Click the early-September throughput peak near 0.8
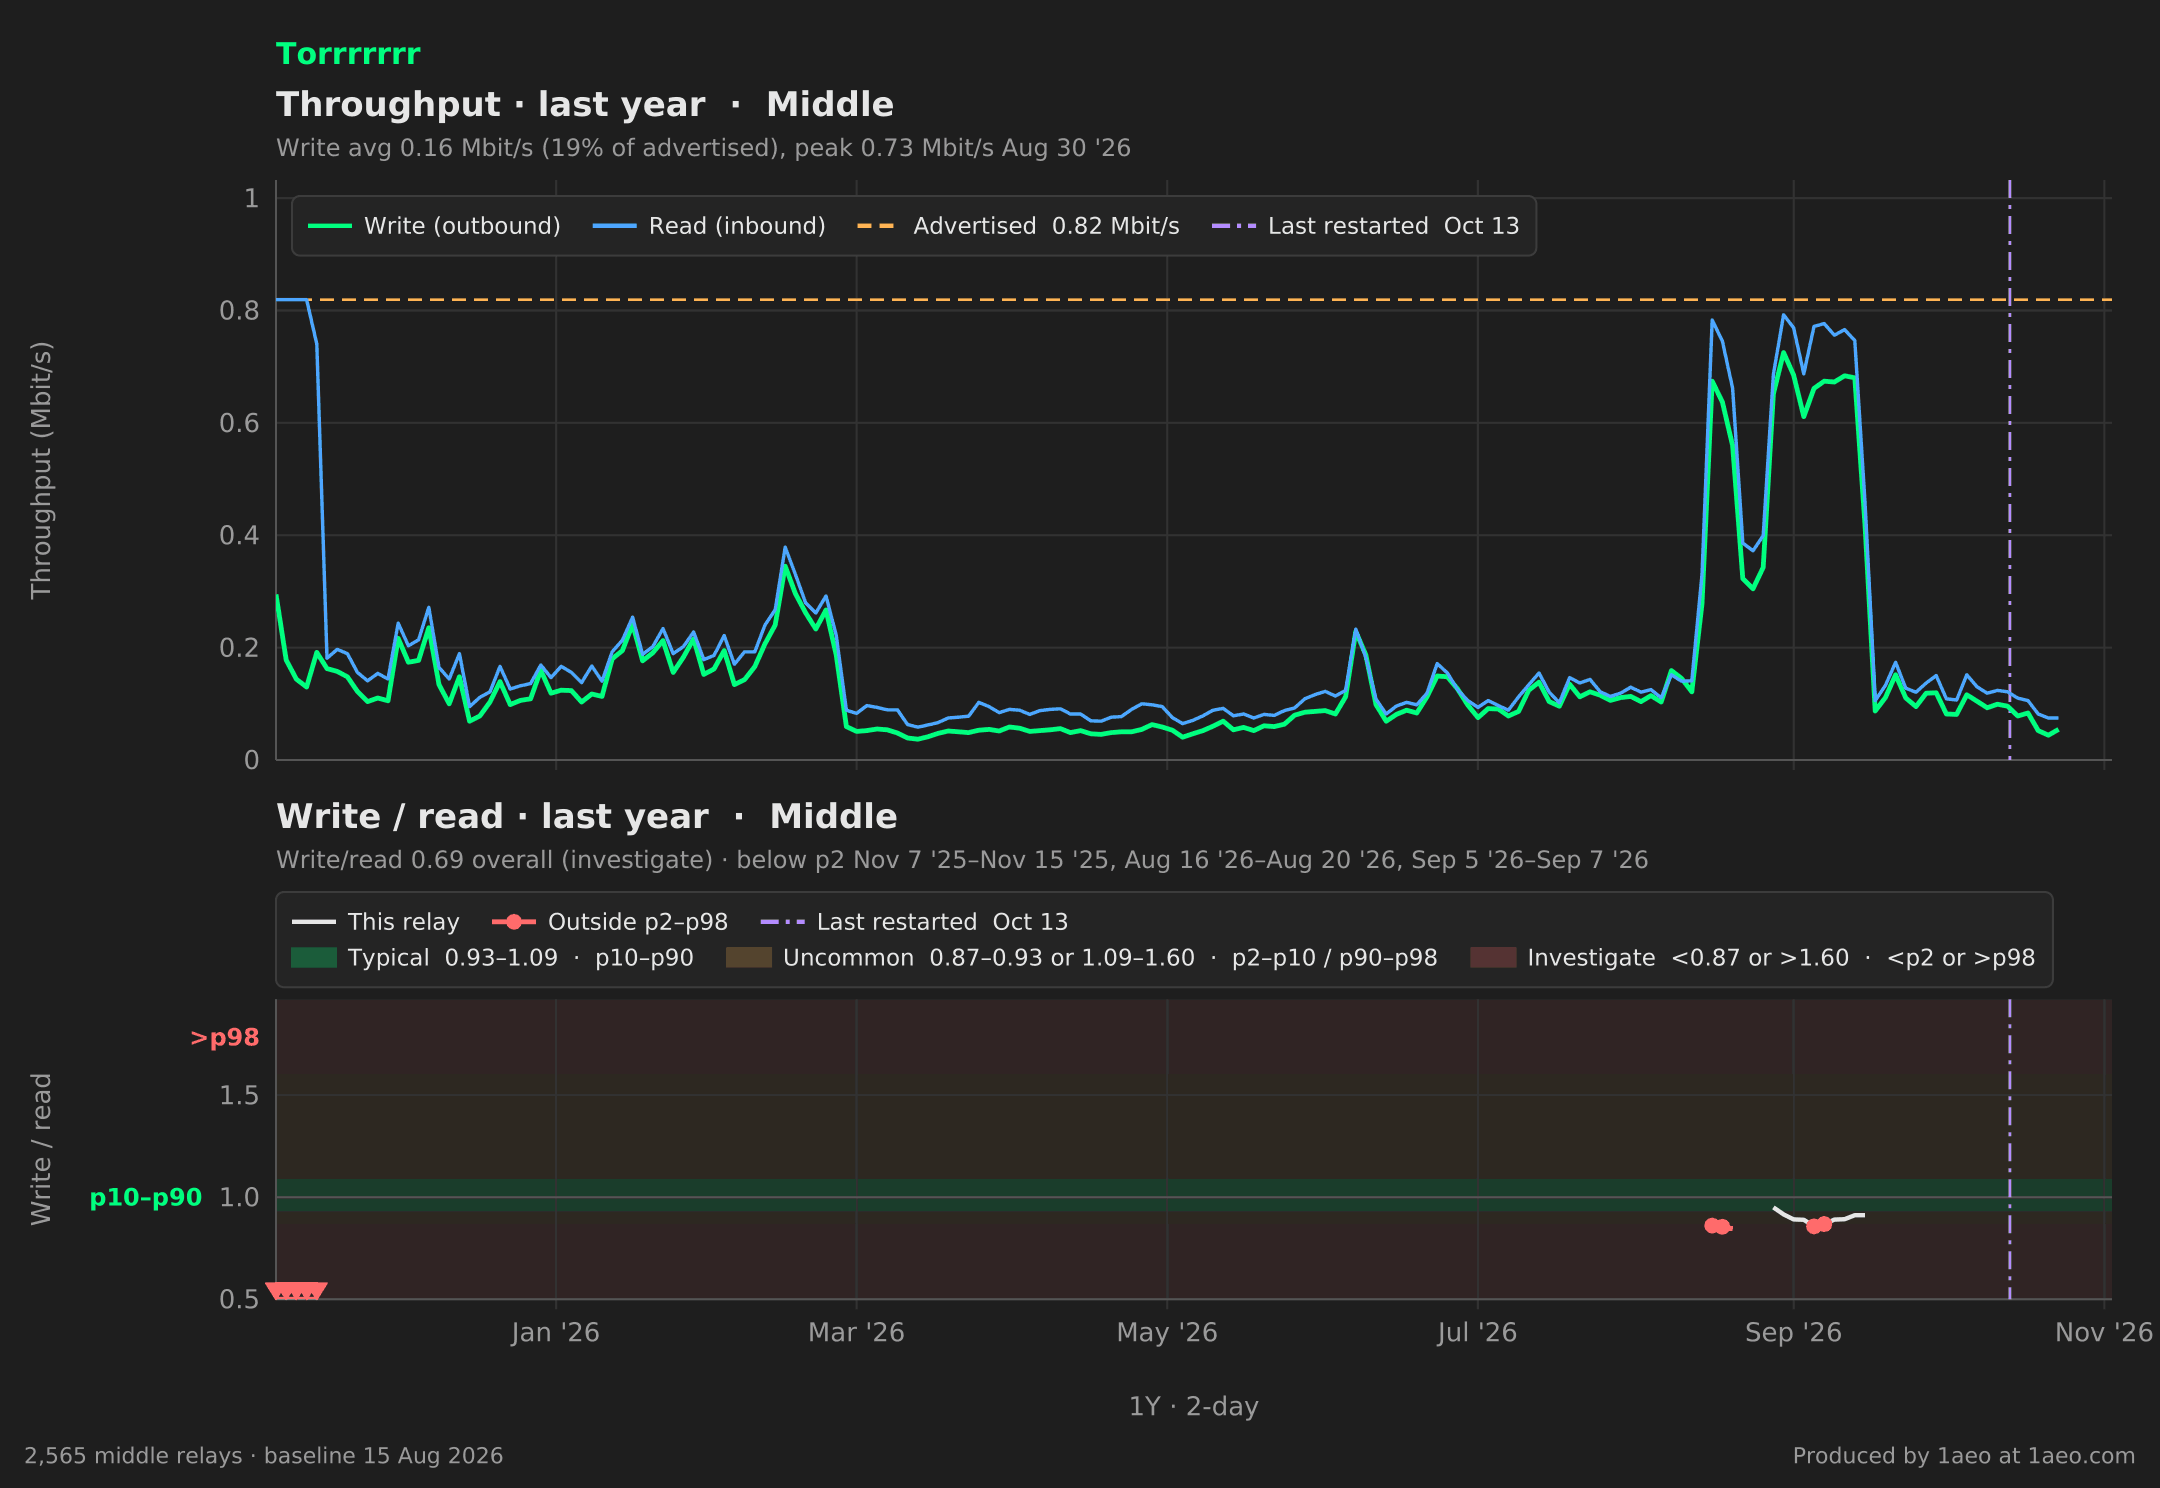Image resolution: width=2160 pixels, height=1488 pixels. point(1784,316)
